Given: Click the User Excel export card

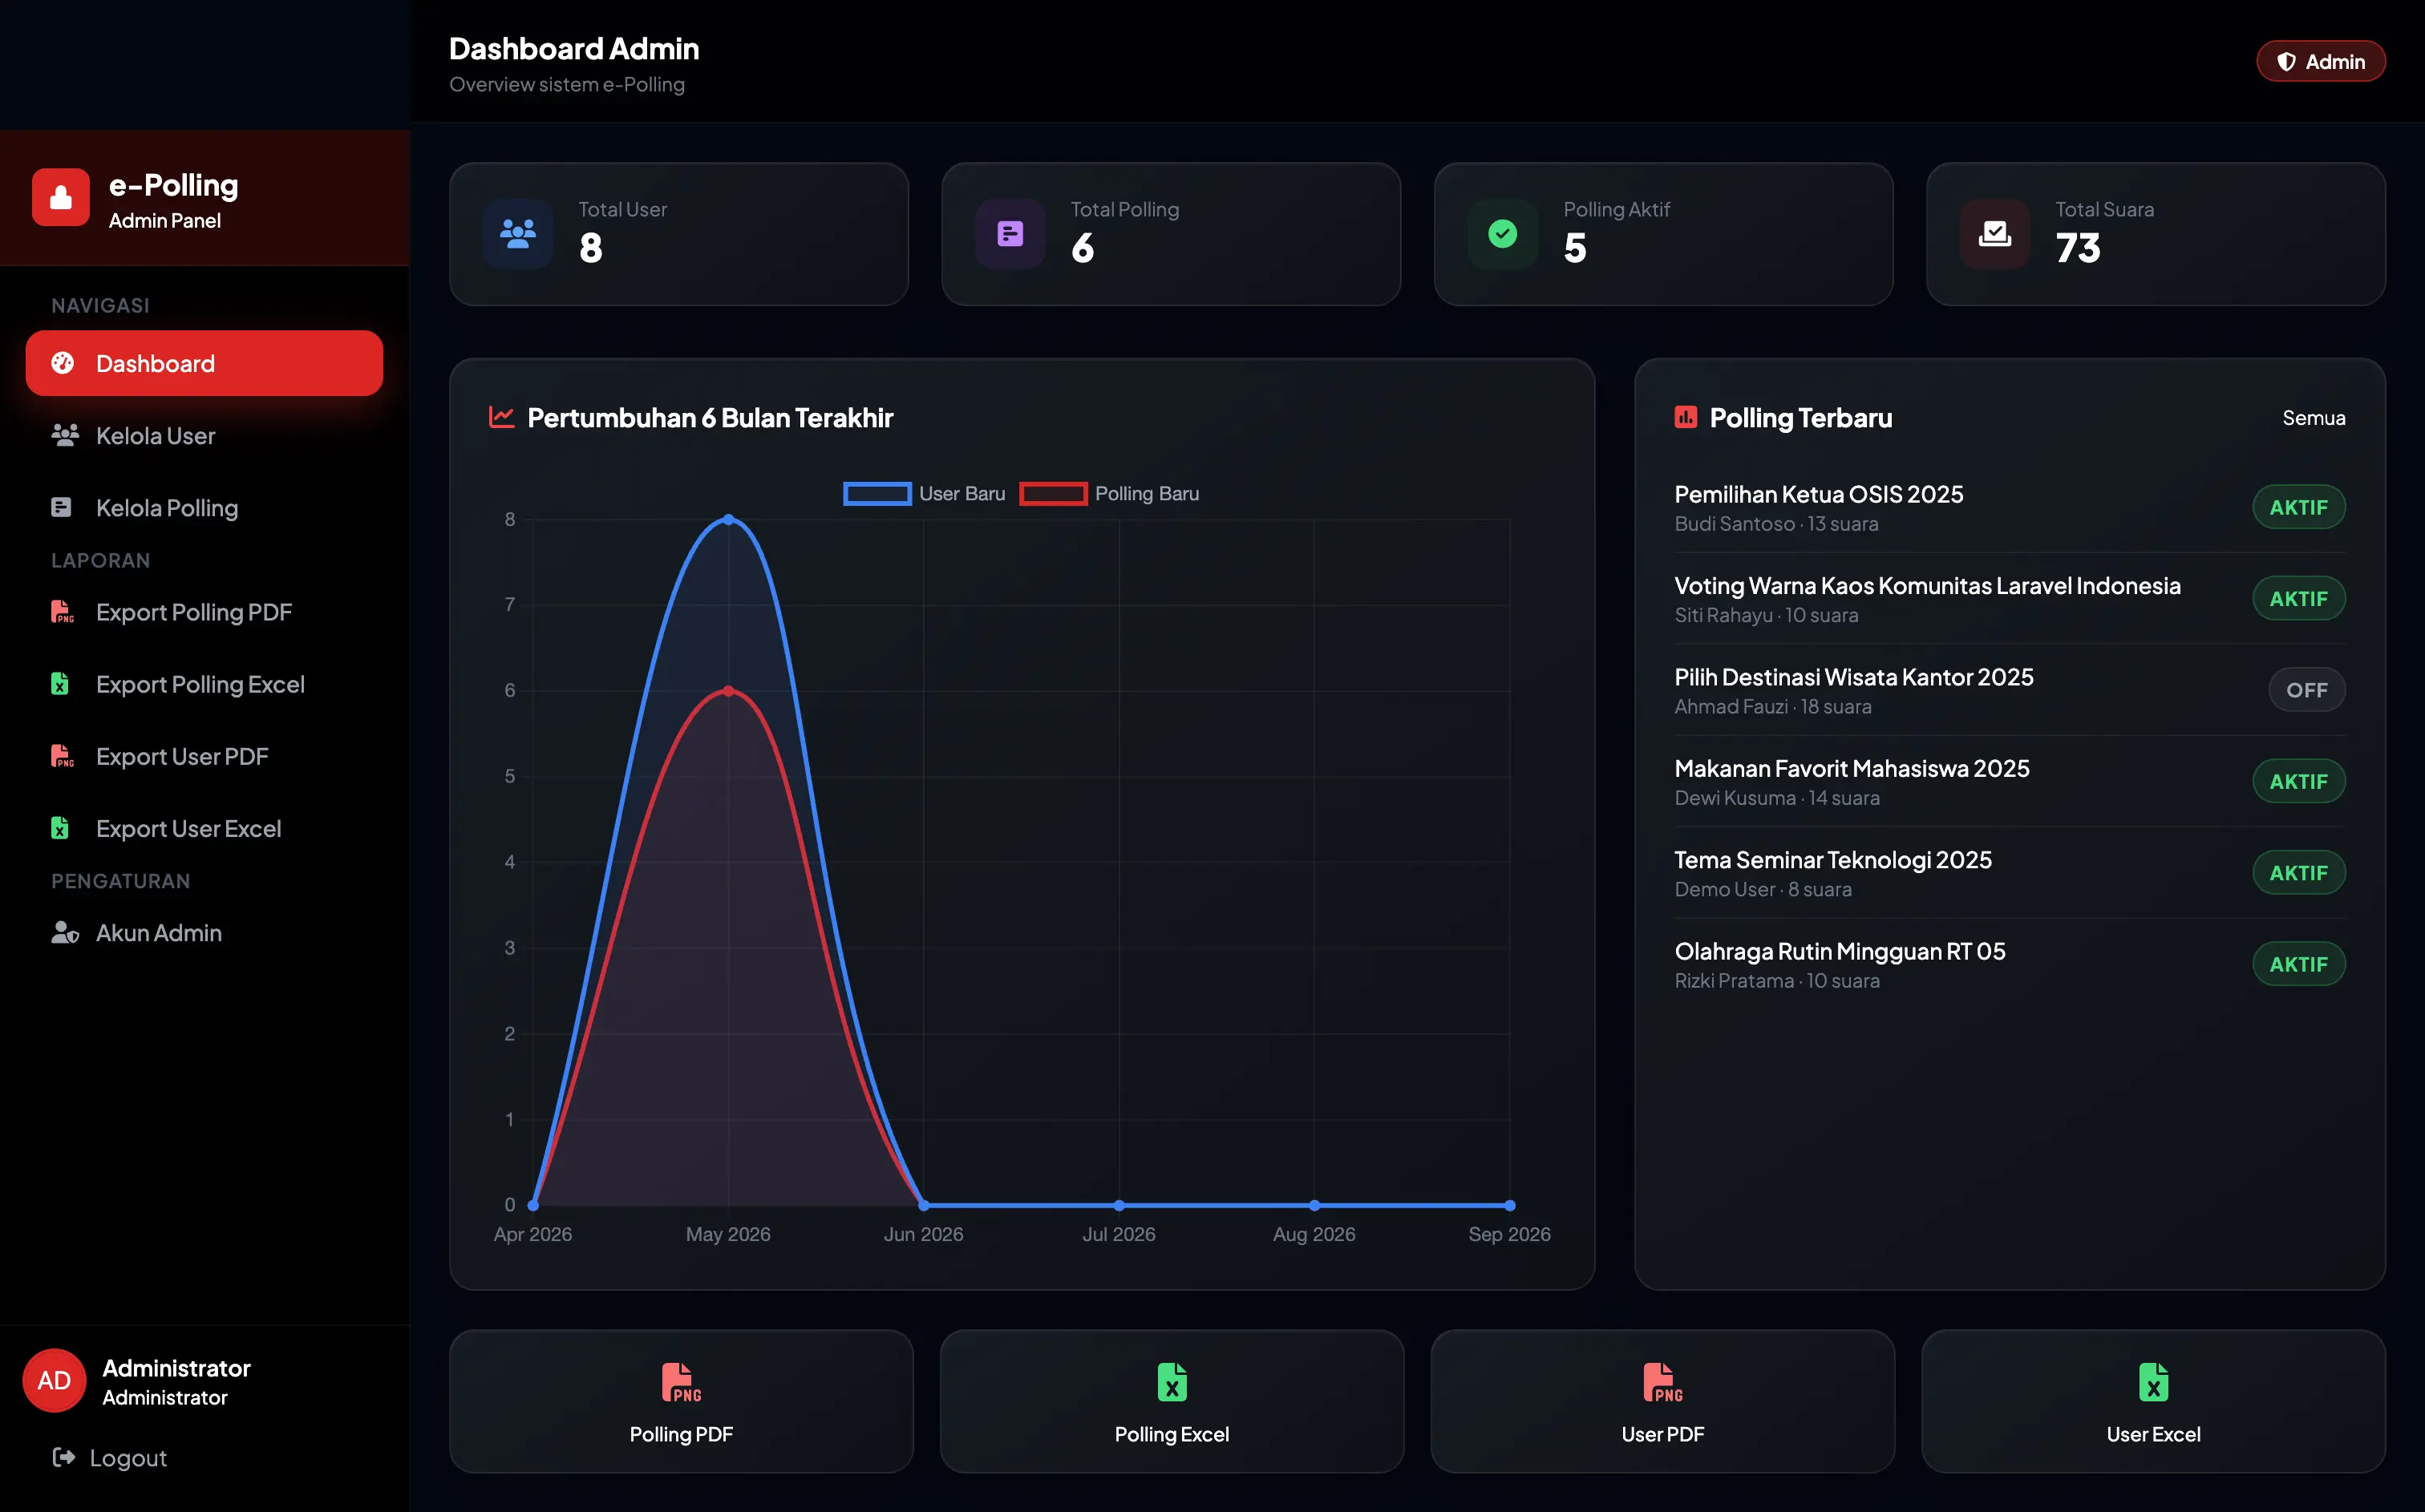Looking at the screenshot, I should 2153,1401.
